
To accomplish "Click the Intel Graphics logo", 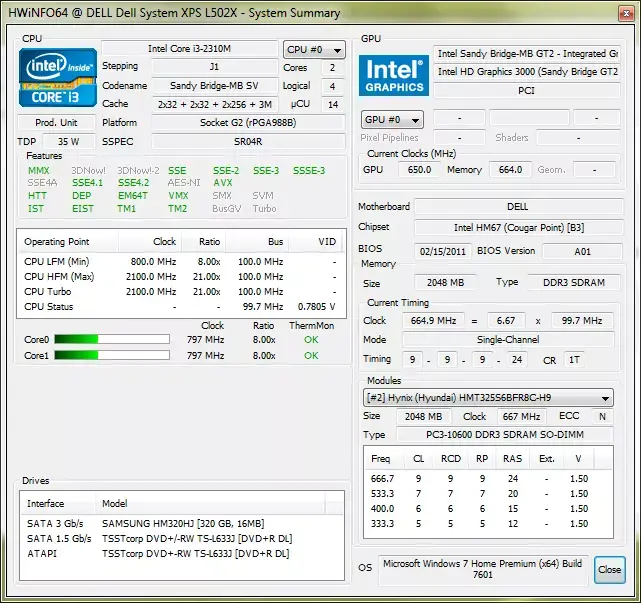I will (x=394, y=76).
